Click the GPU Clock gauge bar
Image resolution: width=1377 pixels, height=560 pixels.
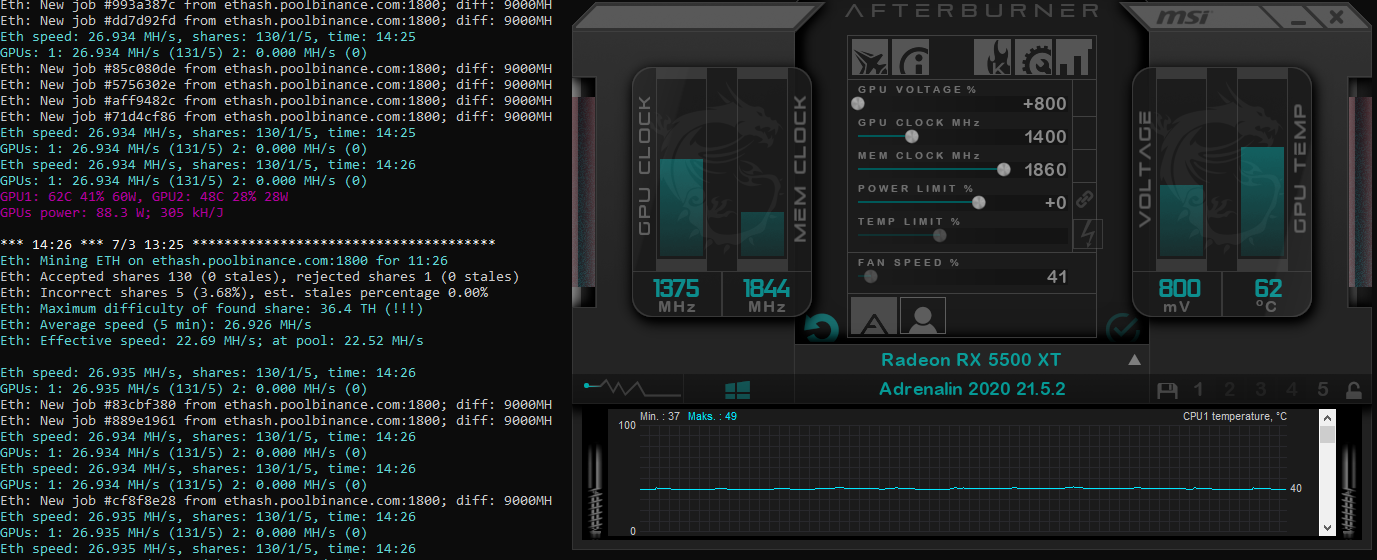pos(681,208)
